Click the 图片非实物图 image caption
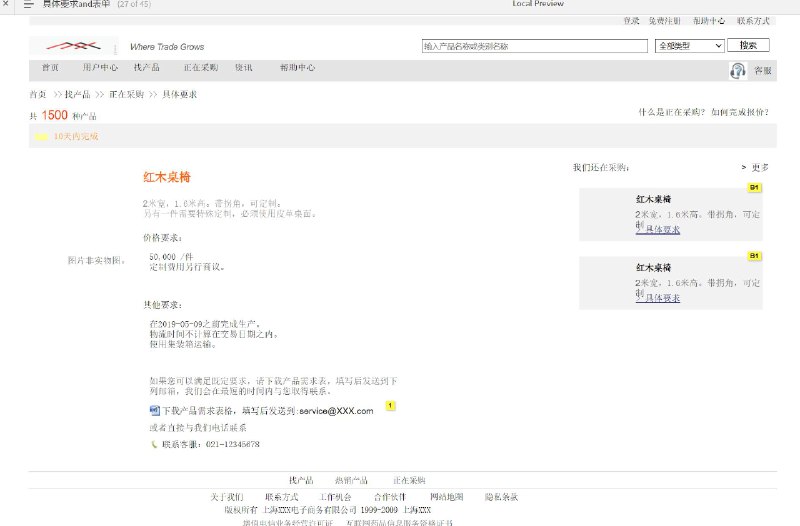The height and width of the screenshot is (526, 800). (x=96, y=261)
